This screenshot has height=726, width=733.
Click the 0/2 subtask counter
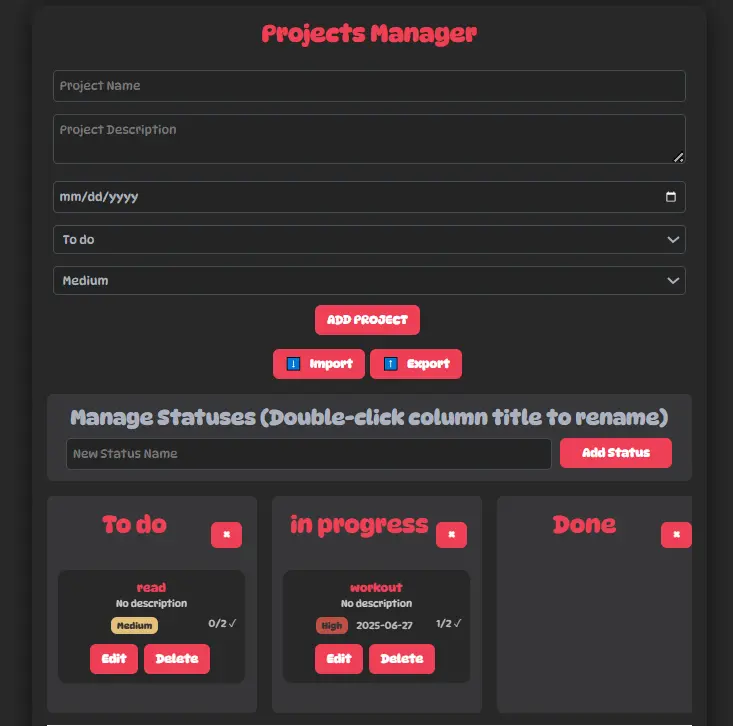(222, 623)
